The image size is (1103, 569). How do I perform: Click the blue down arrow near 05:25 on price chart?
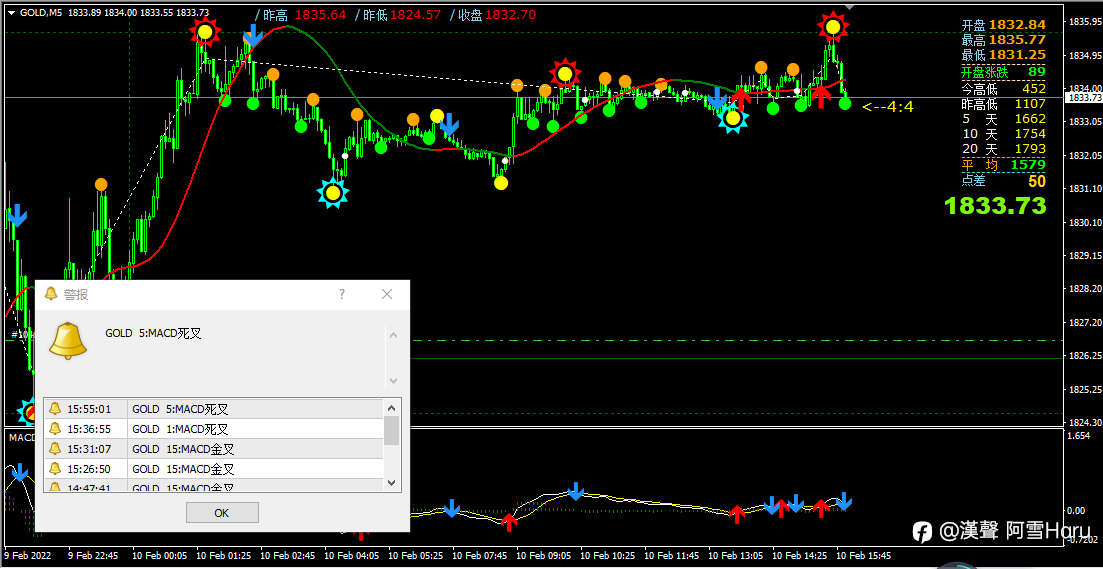pos(449,124)
